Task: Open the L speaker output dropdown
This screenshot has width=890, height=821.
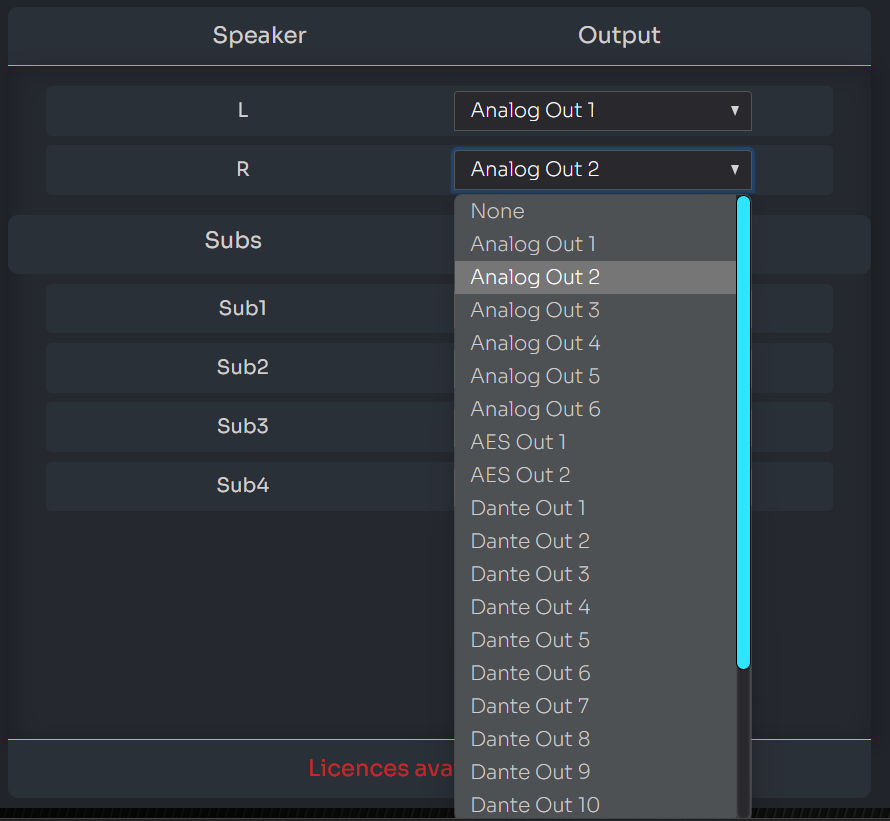Action: (x=602, y=111)
